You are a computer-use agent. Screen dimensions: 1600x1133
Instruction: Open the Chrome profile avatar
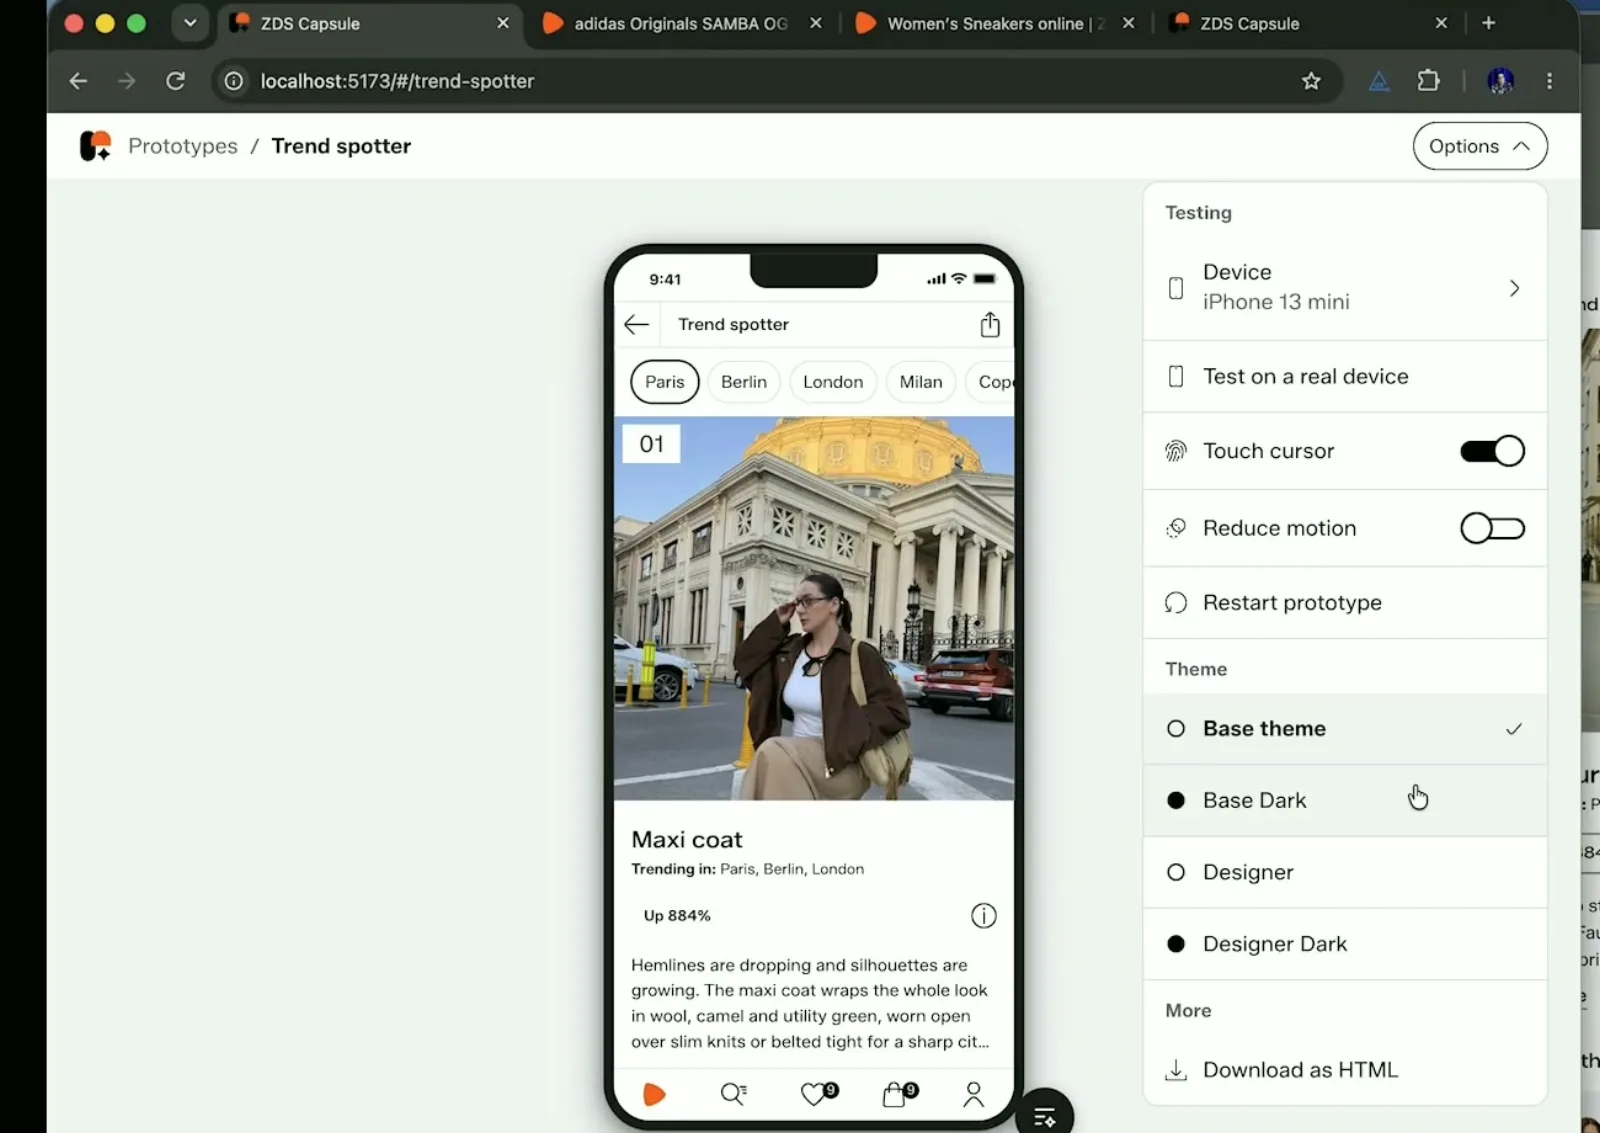pos(1500,81)
